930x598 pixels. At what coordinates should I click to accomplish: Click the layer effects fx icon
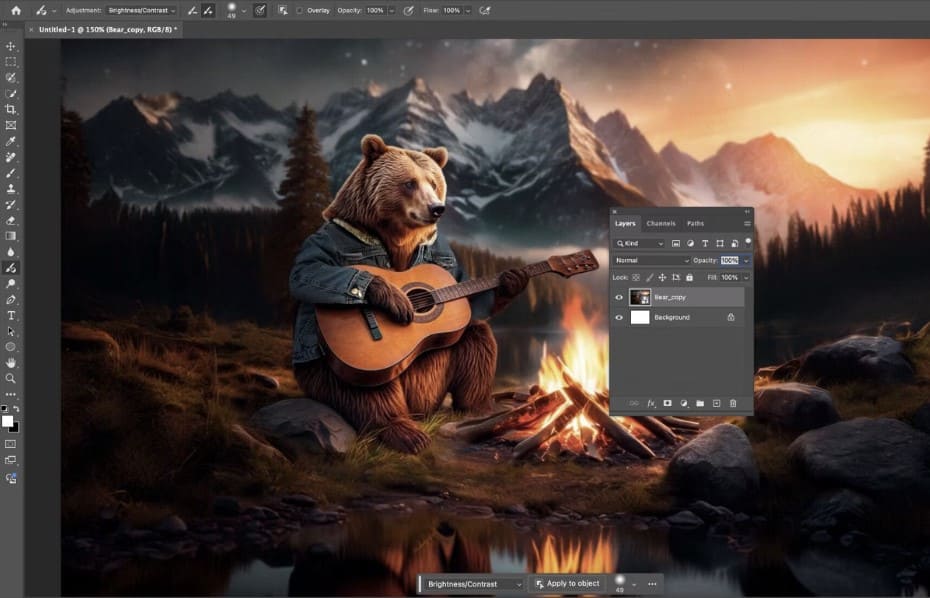point(650,403)
